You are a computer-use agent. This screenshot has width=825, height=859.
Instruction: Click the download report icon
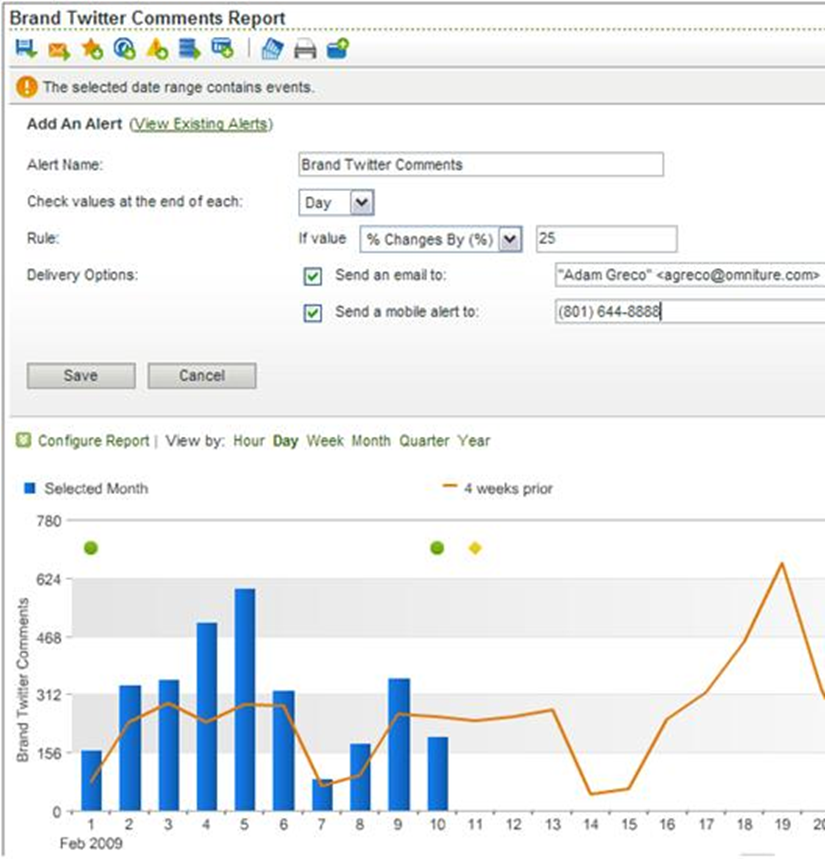pos(26,49)
